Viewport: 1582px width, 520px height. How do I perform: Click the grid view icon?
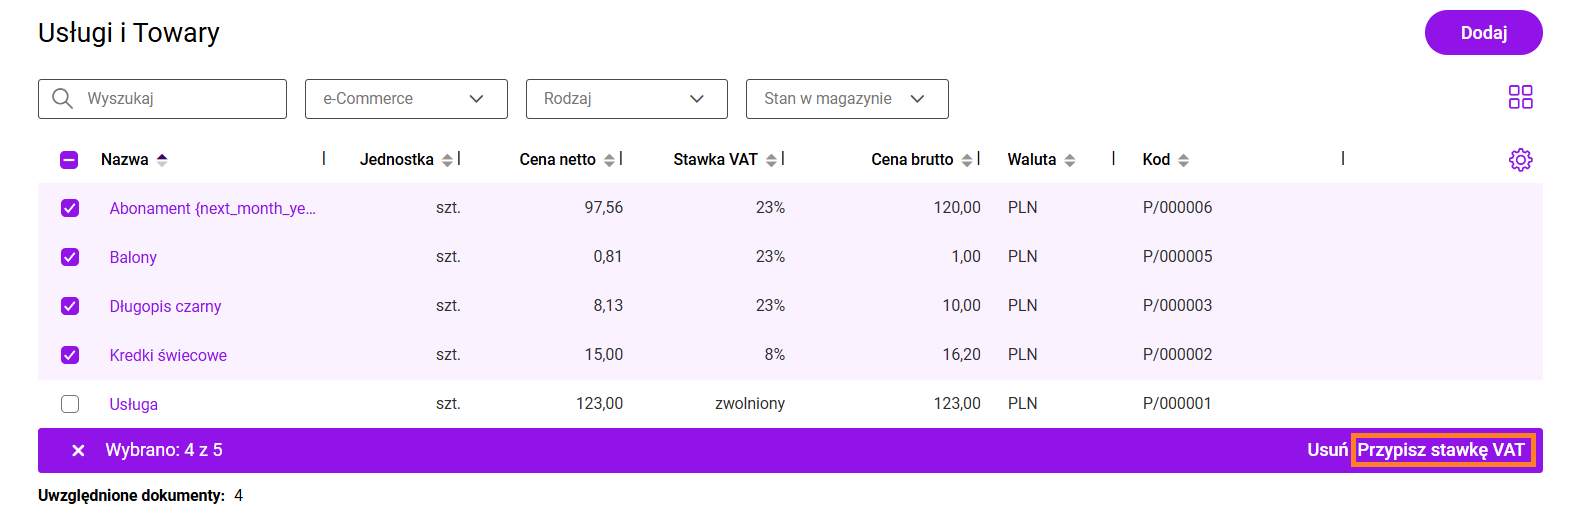point(1520,97)
